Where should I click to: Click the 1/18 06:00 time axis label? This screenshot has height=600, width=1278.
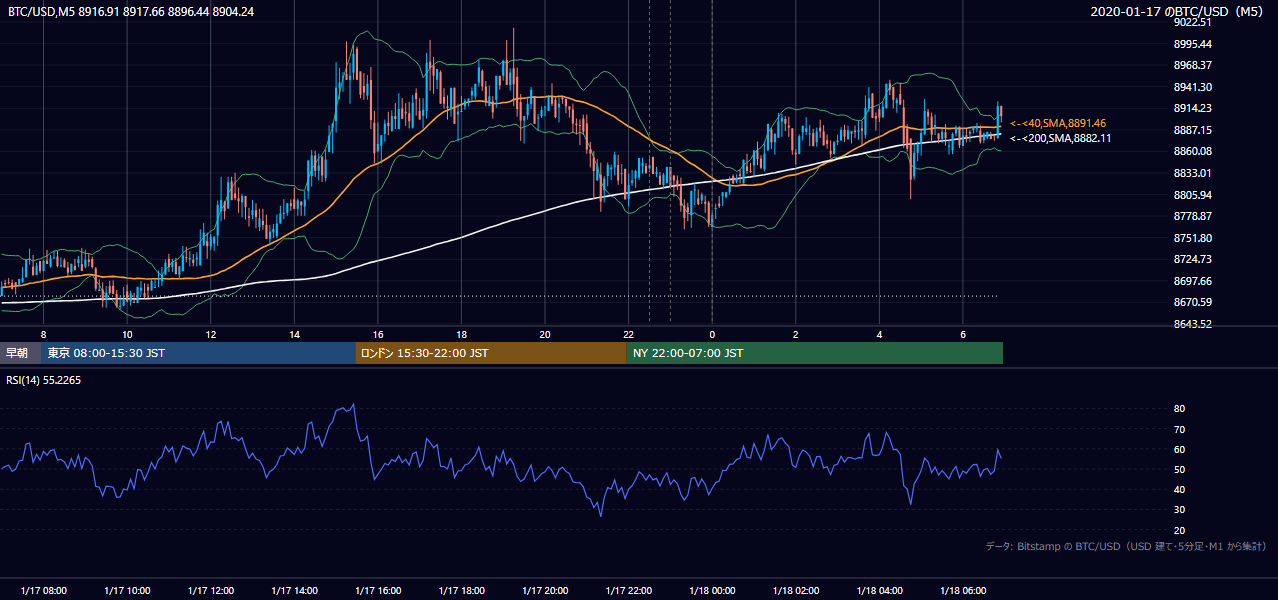962,591
